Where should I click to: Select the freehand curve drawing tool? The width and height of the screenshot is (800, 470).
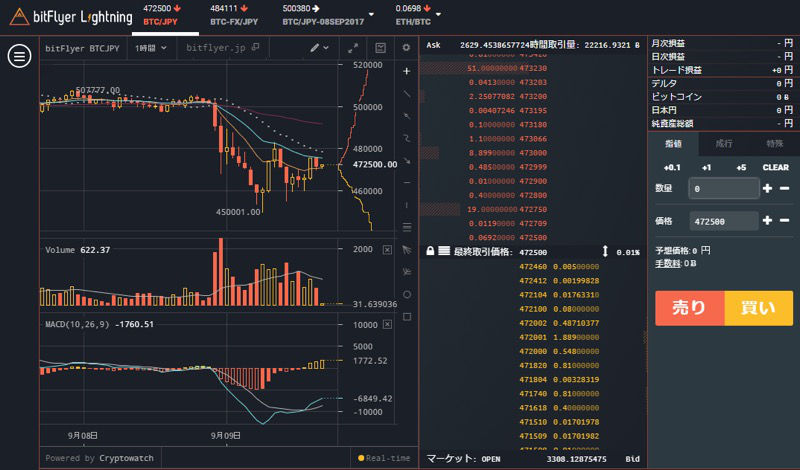[x=407, y=138]
